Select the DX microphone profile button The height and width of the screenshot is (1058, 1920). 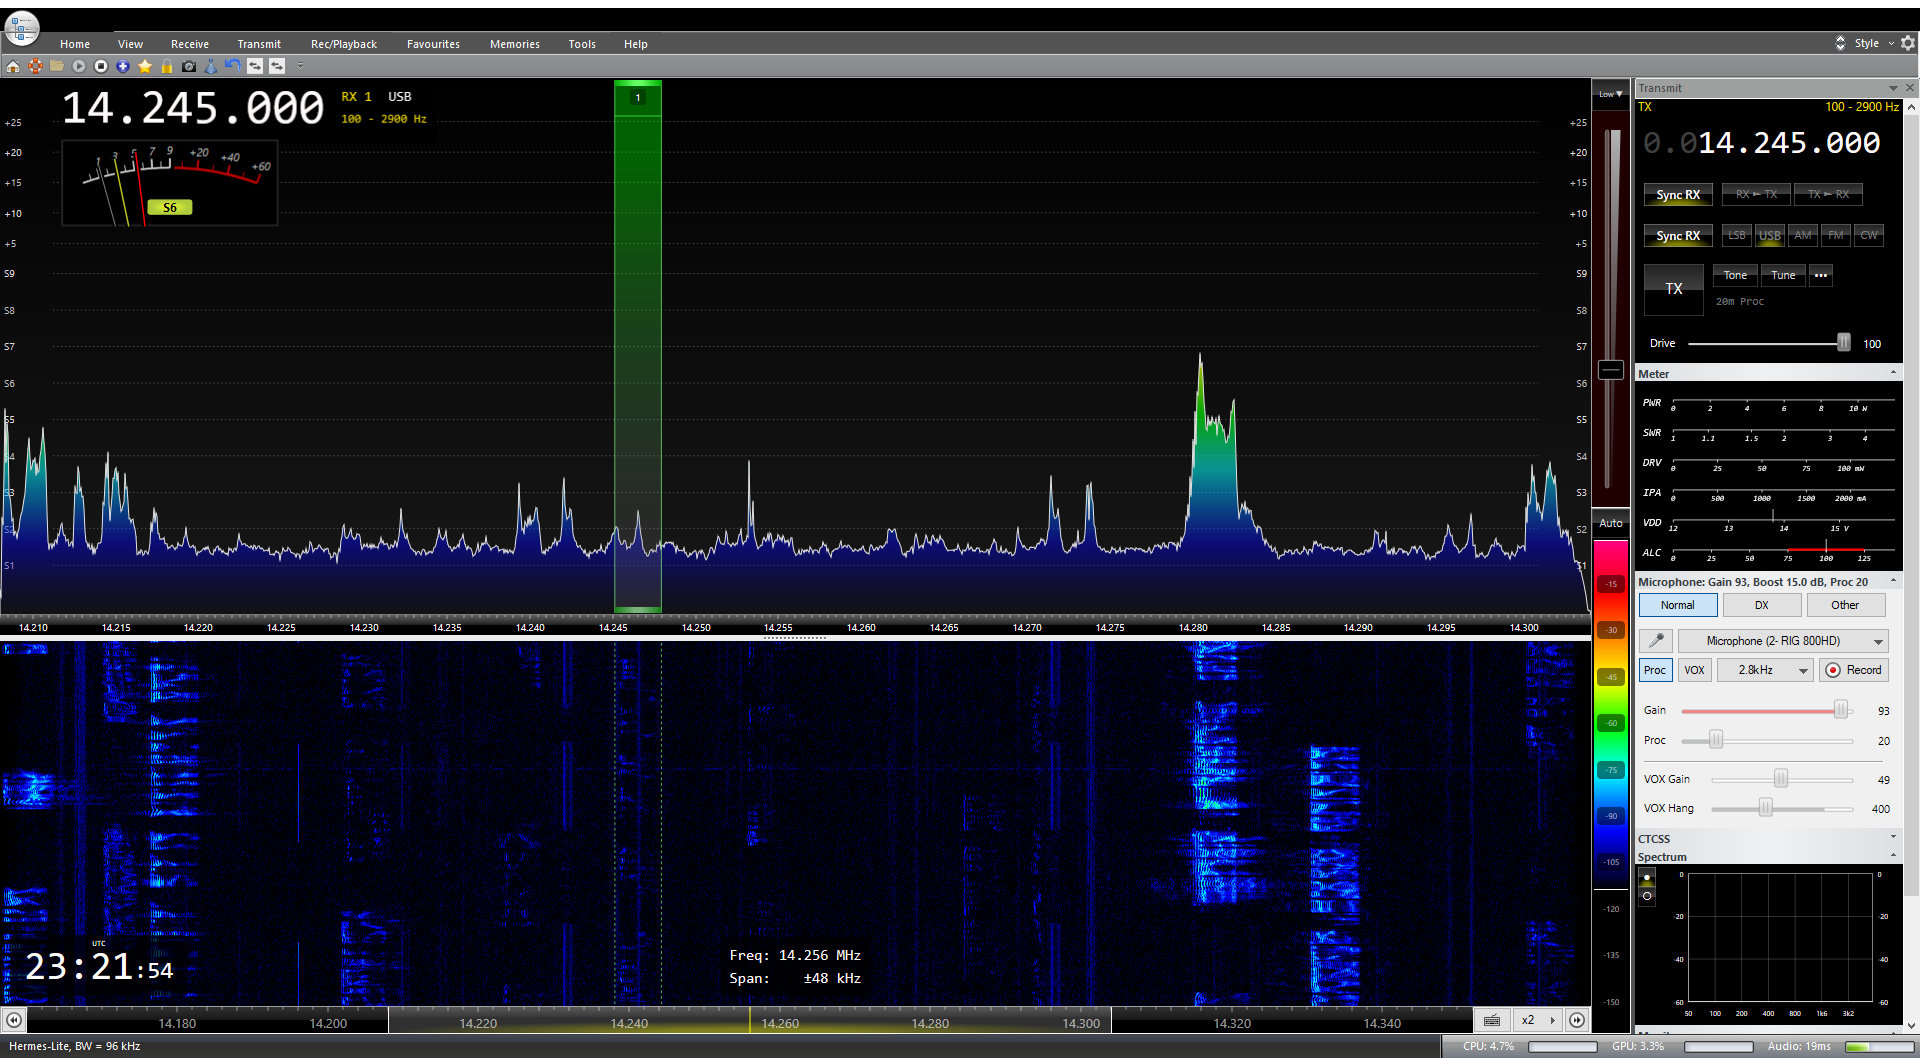(x=1761, y=605)
